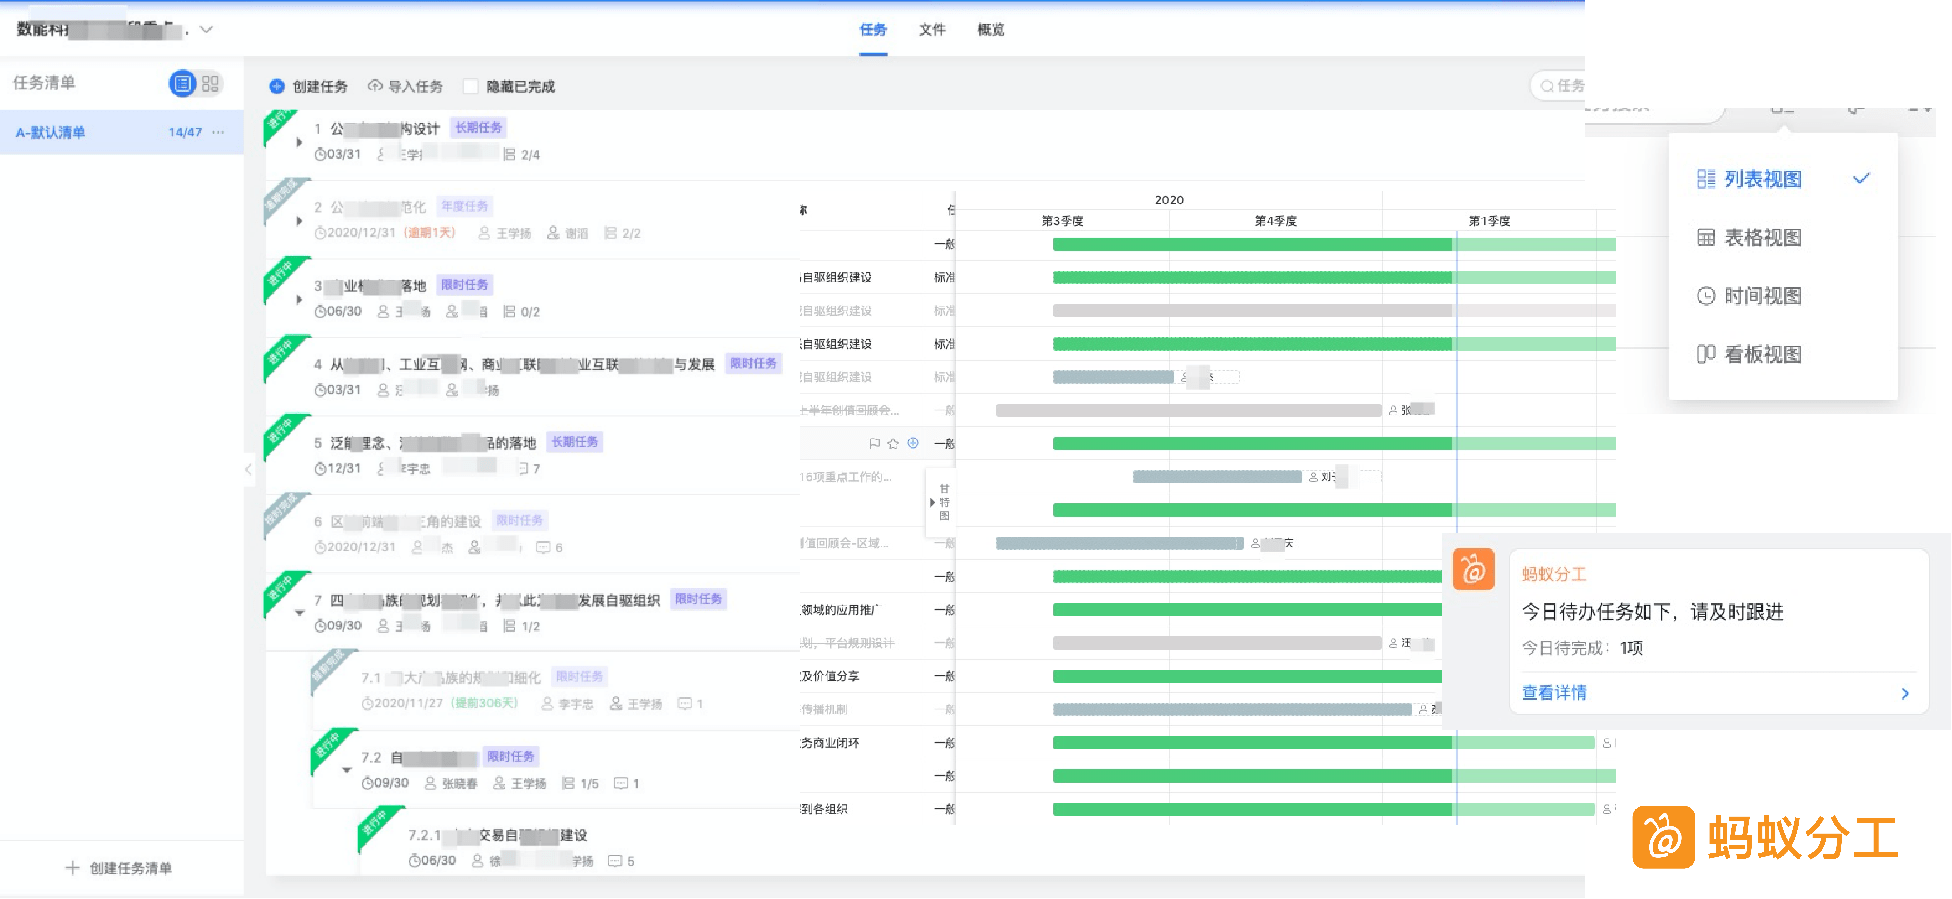
Task: Click the 蚂蚁分工 app icon in the notification
Action: tap(1473, 569)
